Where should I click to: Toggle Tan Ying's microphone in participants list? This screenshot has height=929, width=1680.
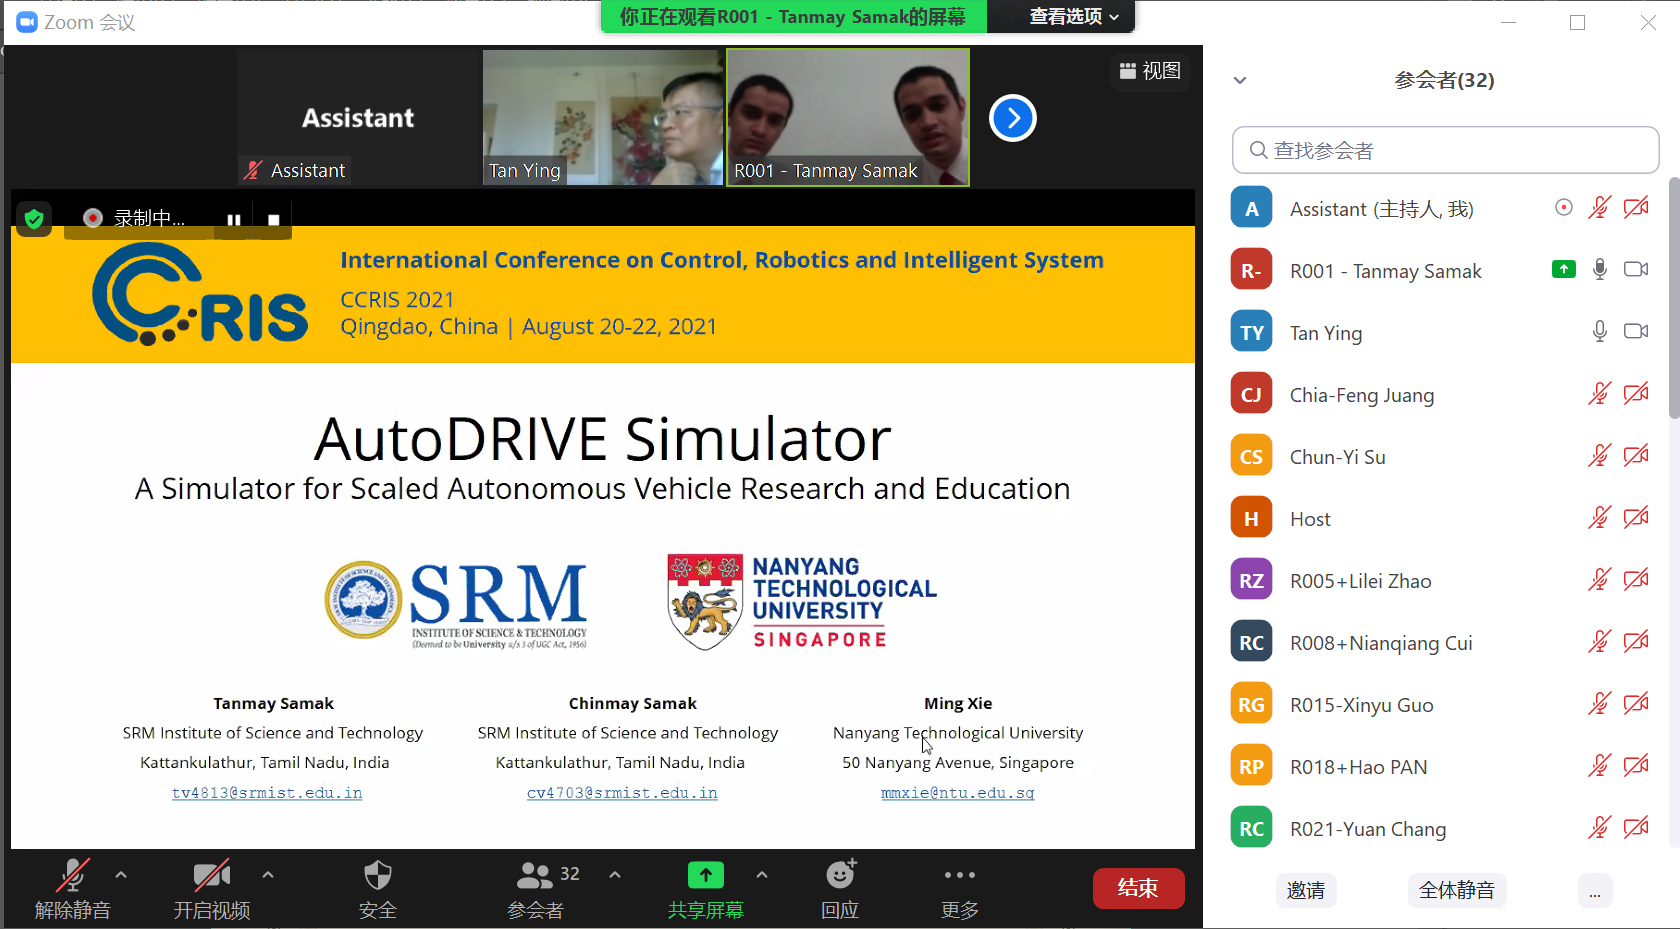tap(1599, 332)
